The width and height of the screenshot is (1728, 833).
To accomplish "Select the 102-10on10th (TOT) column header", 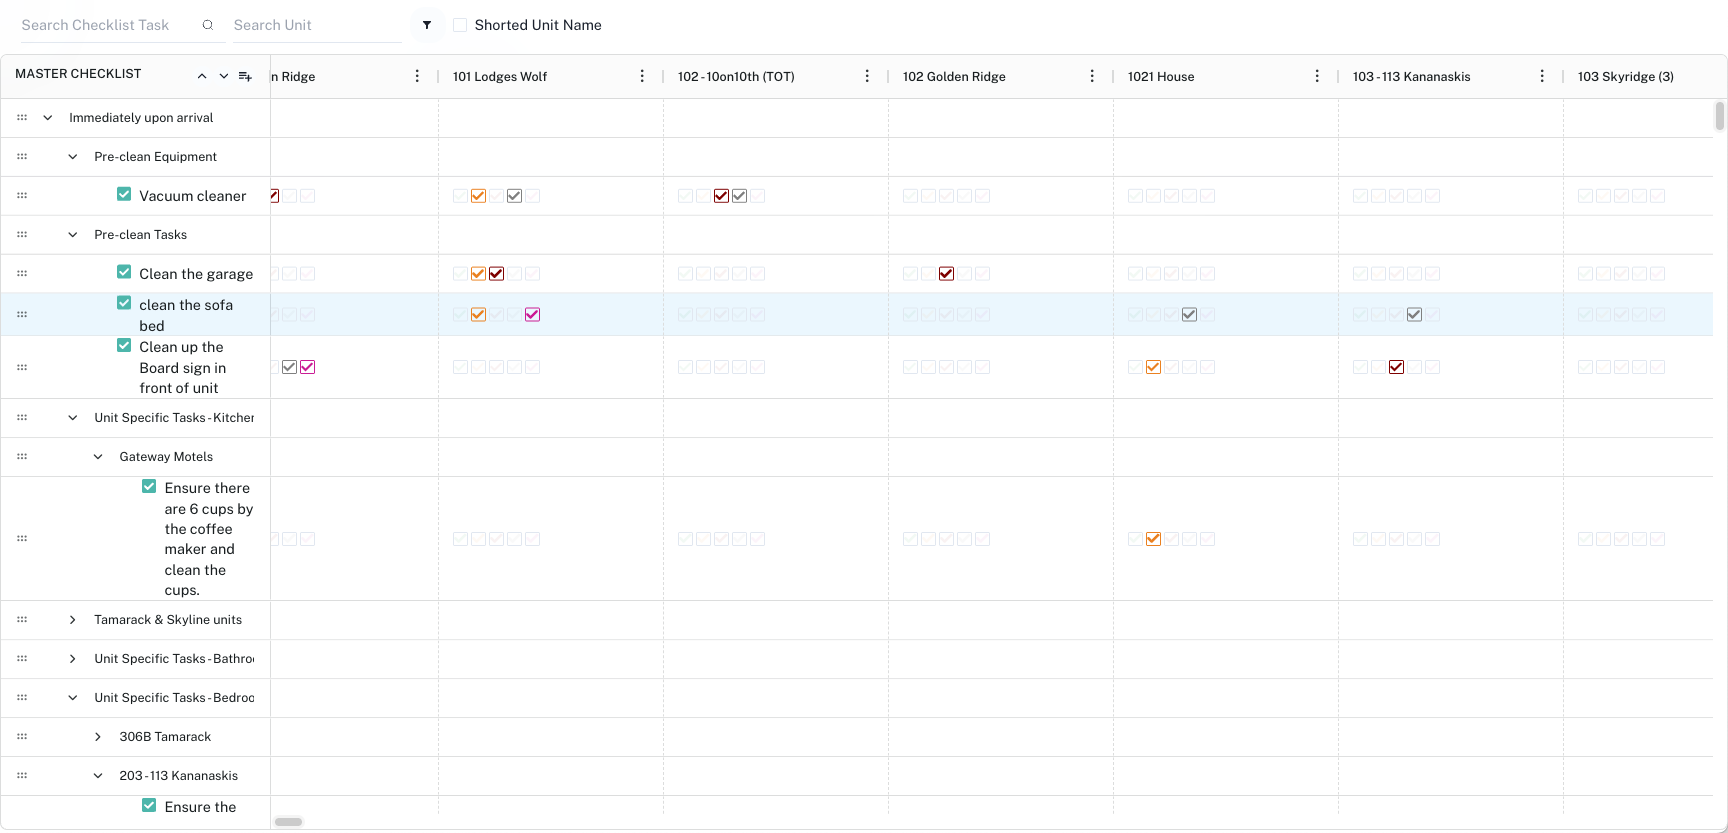I will (x=736, y=77).
